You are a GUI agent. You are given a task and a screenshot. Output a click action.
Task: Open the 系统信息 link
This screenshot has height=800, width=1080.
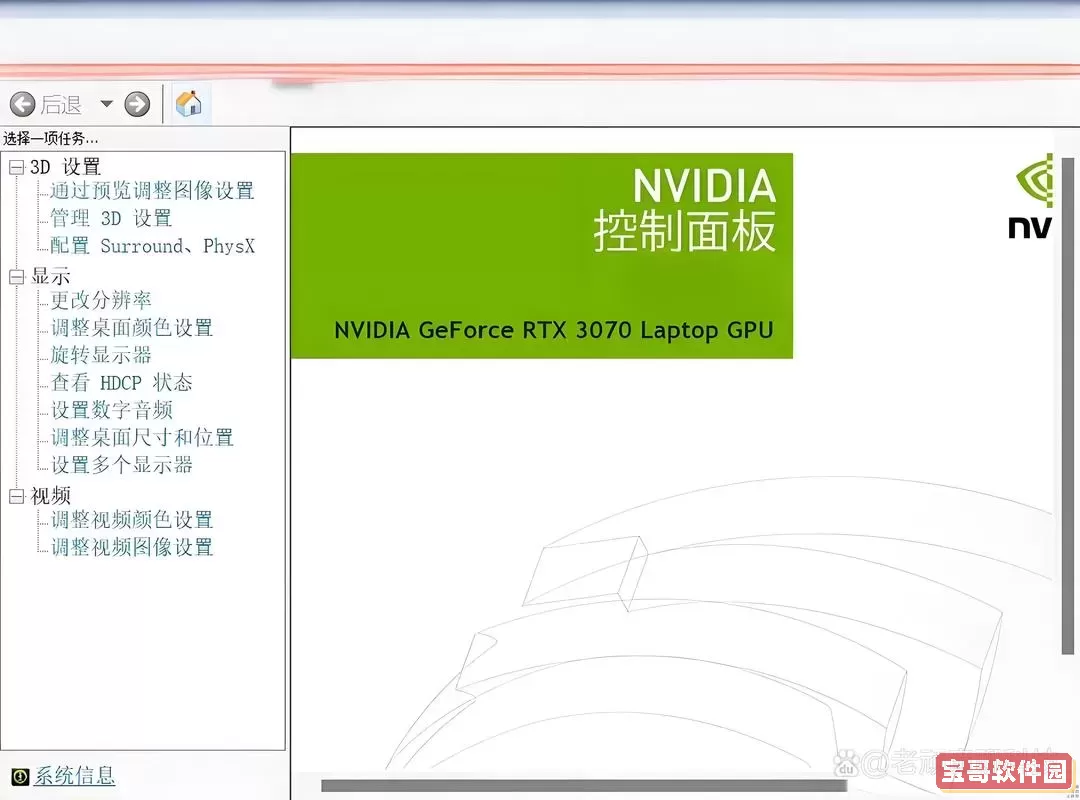74,776
